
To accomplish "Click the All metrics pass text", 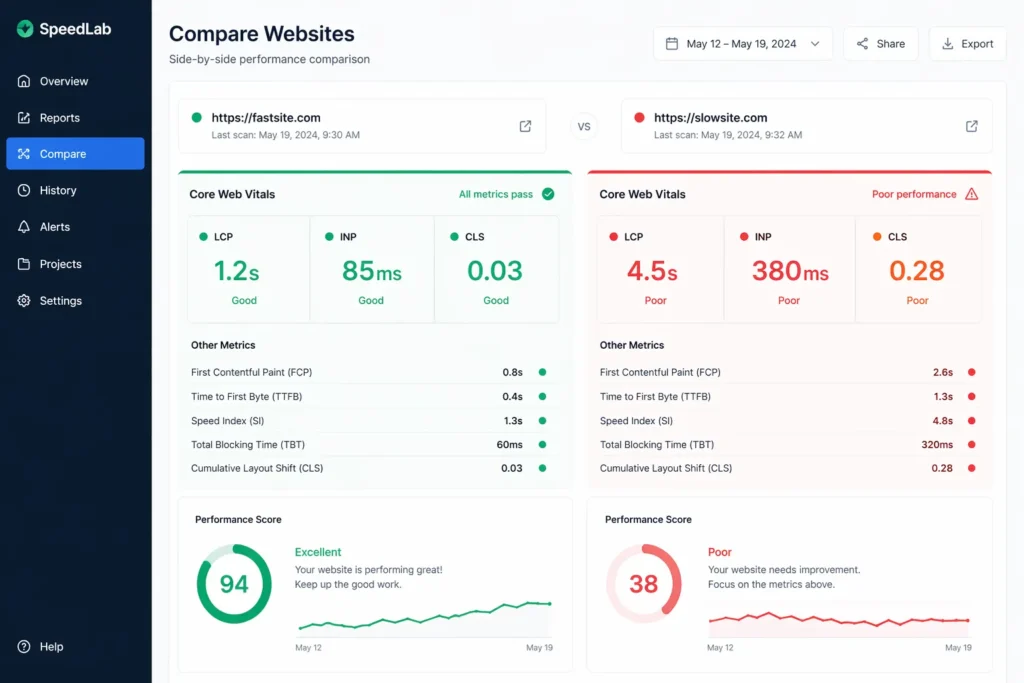I will pyautogui.click(x=496, y=194).
